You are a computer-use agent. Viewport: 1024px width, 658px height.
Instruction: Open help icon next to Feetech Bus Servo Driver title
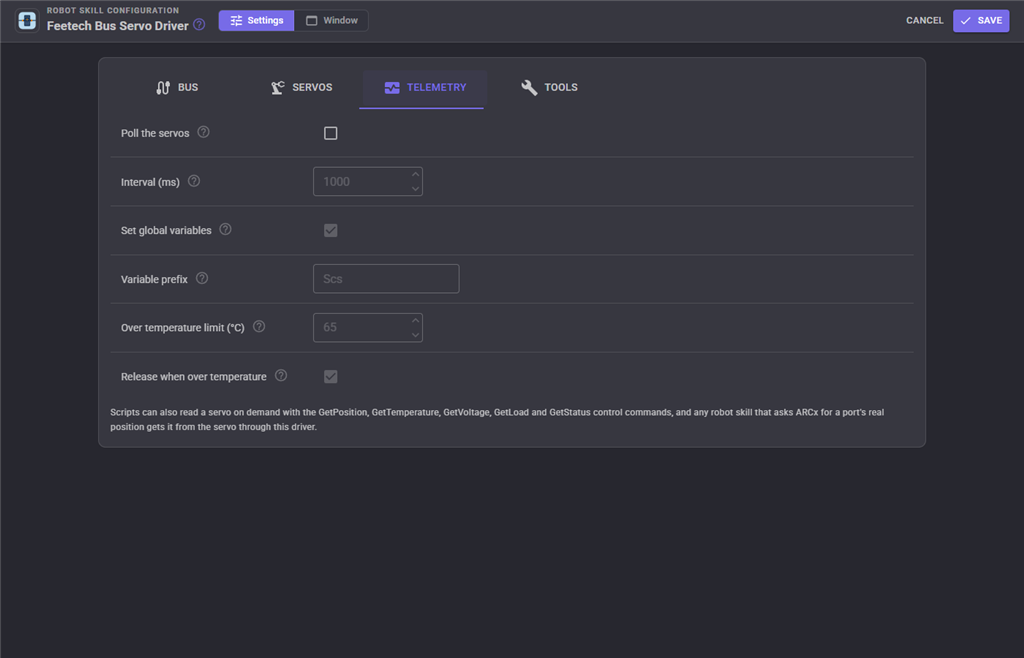pos(199,25)
